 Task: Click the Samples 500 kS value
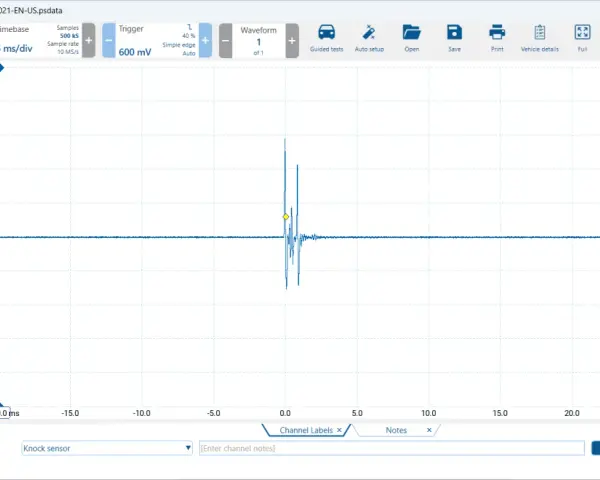point(69,36)
